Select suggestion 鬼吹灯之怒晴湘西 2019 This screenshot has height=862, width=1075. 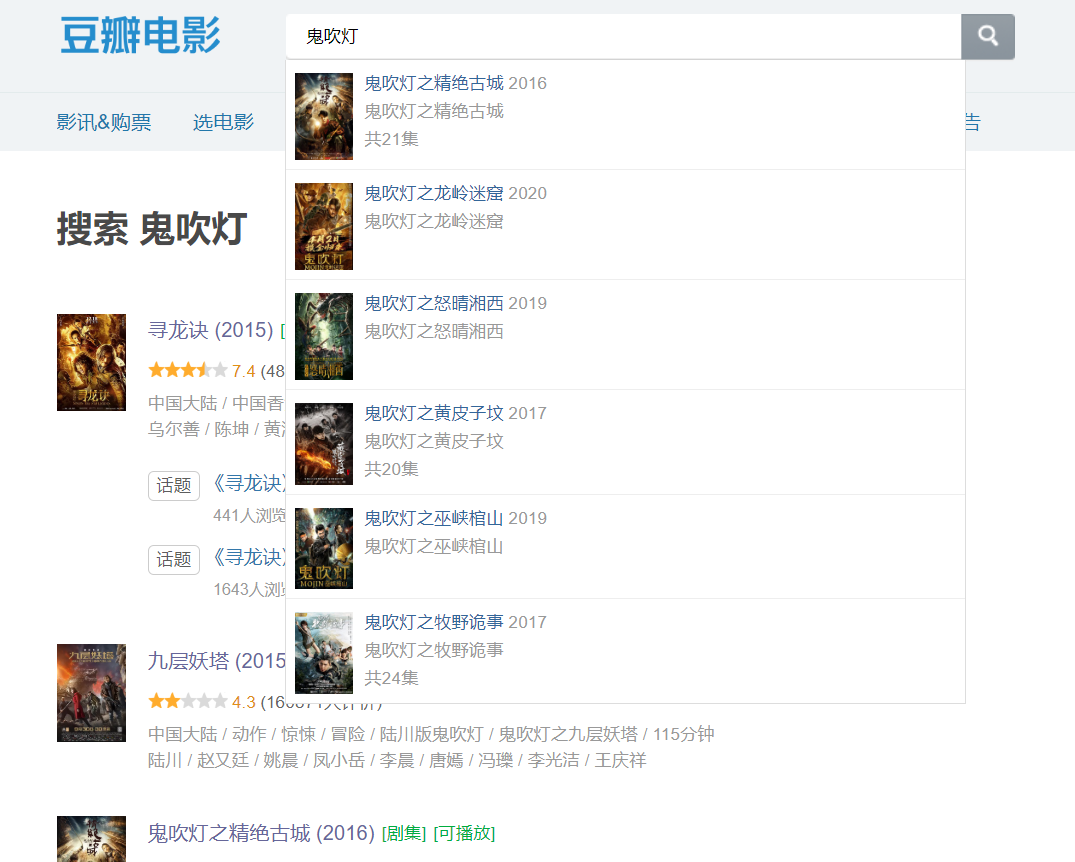[625, 335]
